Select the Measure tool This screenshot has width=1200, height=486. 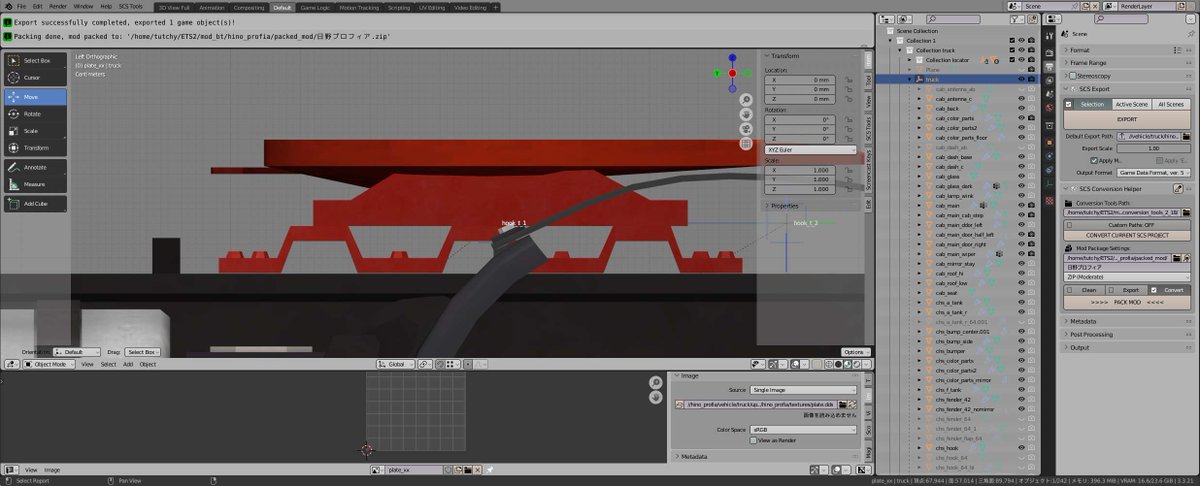pos(35,184)
